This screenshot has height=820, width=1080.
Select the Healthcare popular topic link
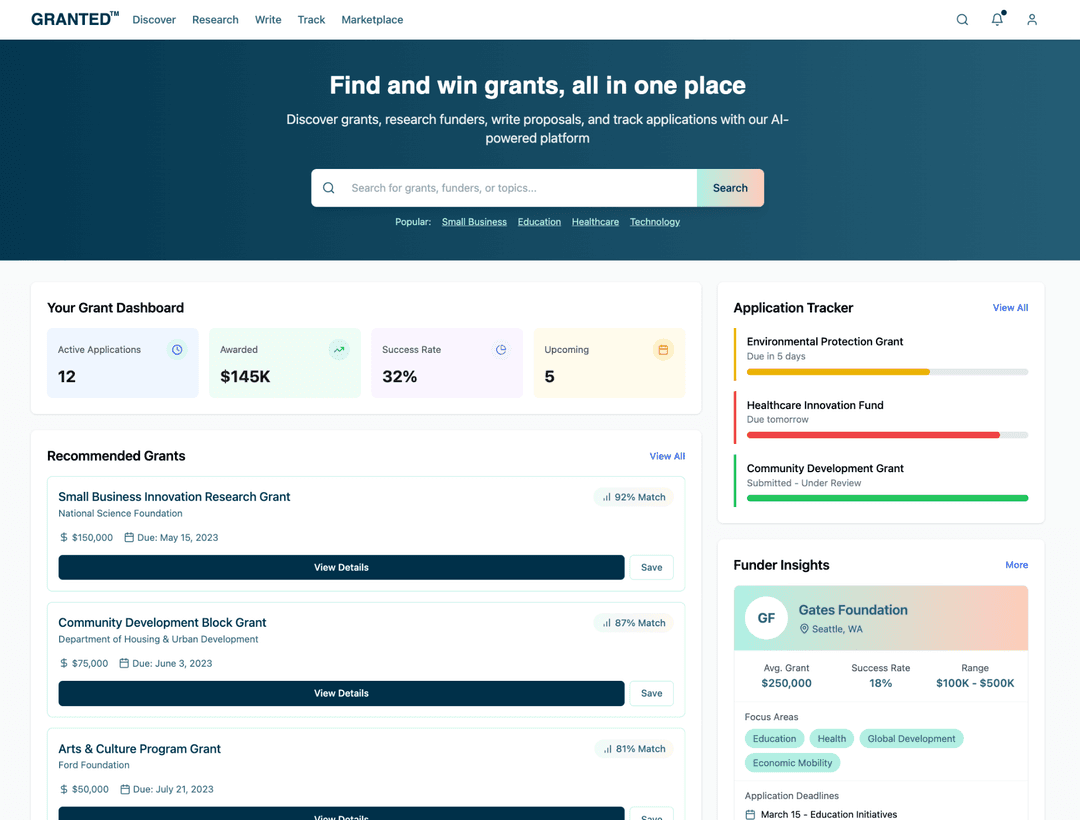[x=595, y=222]
